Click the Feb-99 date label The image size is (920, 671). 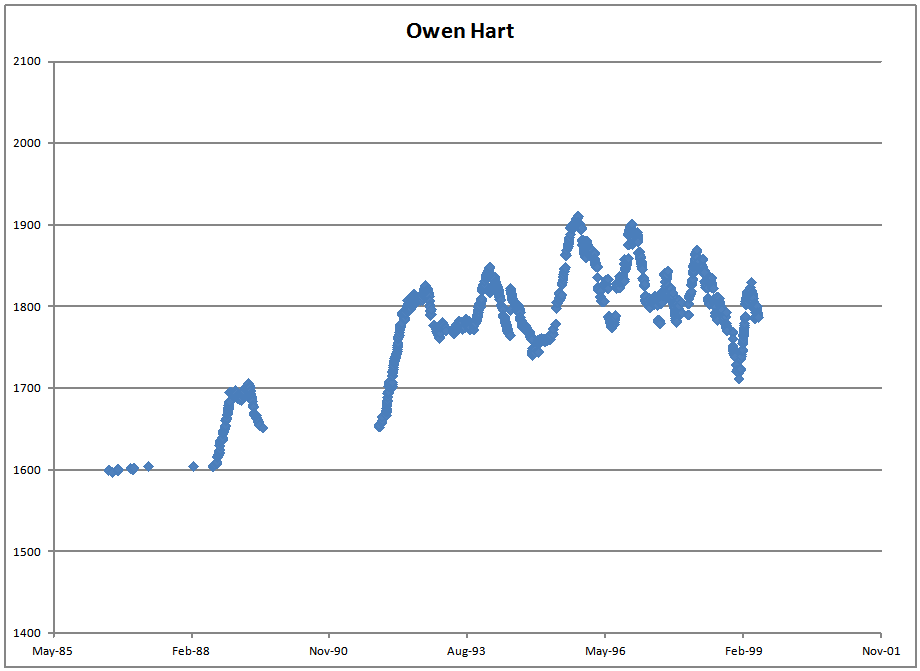pos(743,650)
